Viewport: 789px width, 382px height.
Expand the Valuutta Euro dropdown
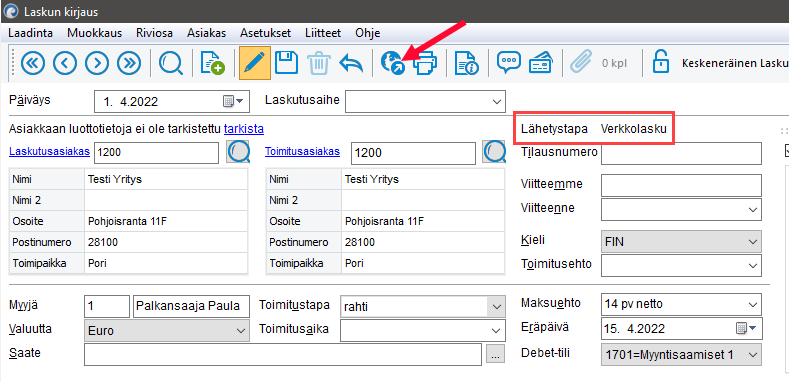coord(241,331)
